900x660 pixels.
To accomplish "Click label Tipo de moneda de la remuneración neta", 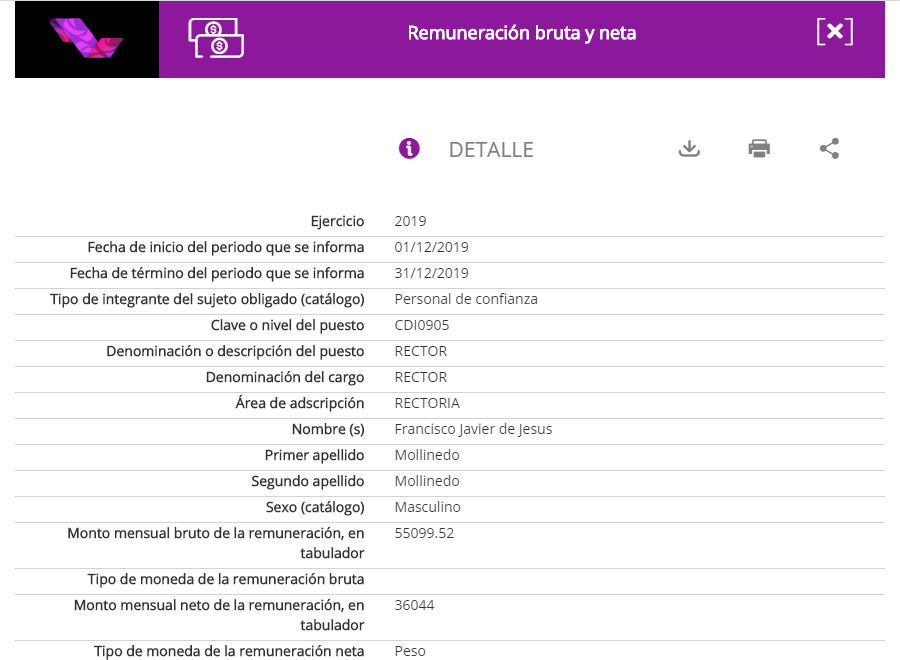I will pos(229,651).
